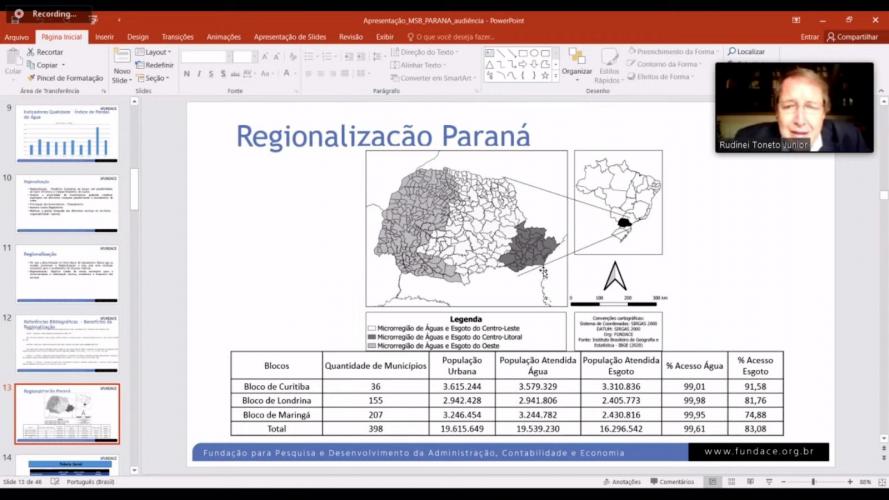Toggle bold formatting (N)
This screenshot has width=889, height=500.
(x=186, y=74)
